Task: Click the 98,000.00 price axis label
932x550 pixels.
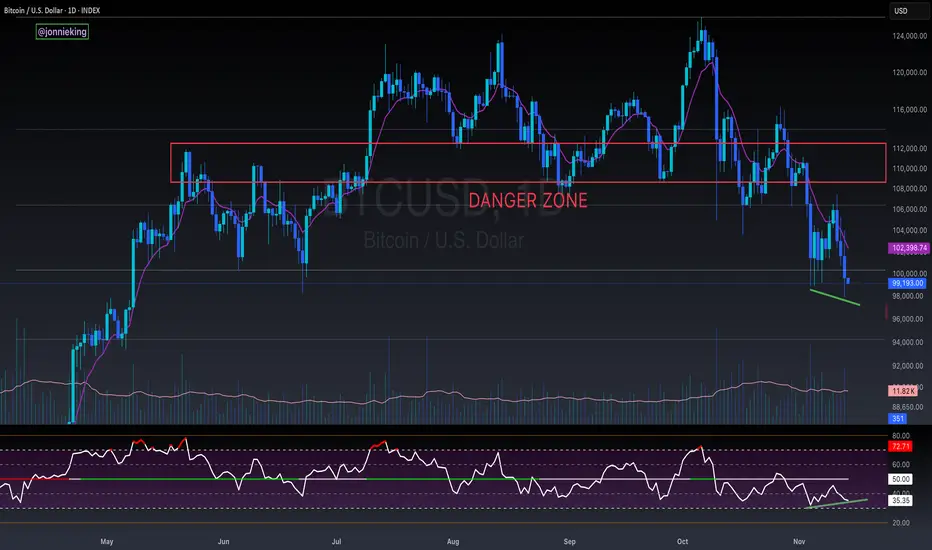Action: click(909, 296)
